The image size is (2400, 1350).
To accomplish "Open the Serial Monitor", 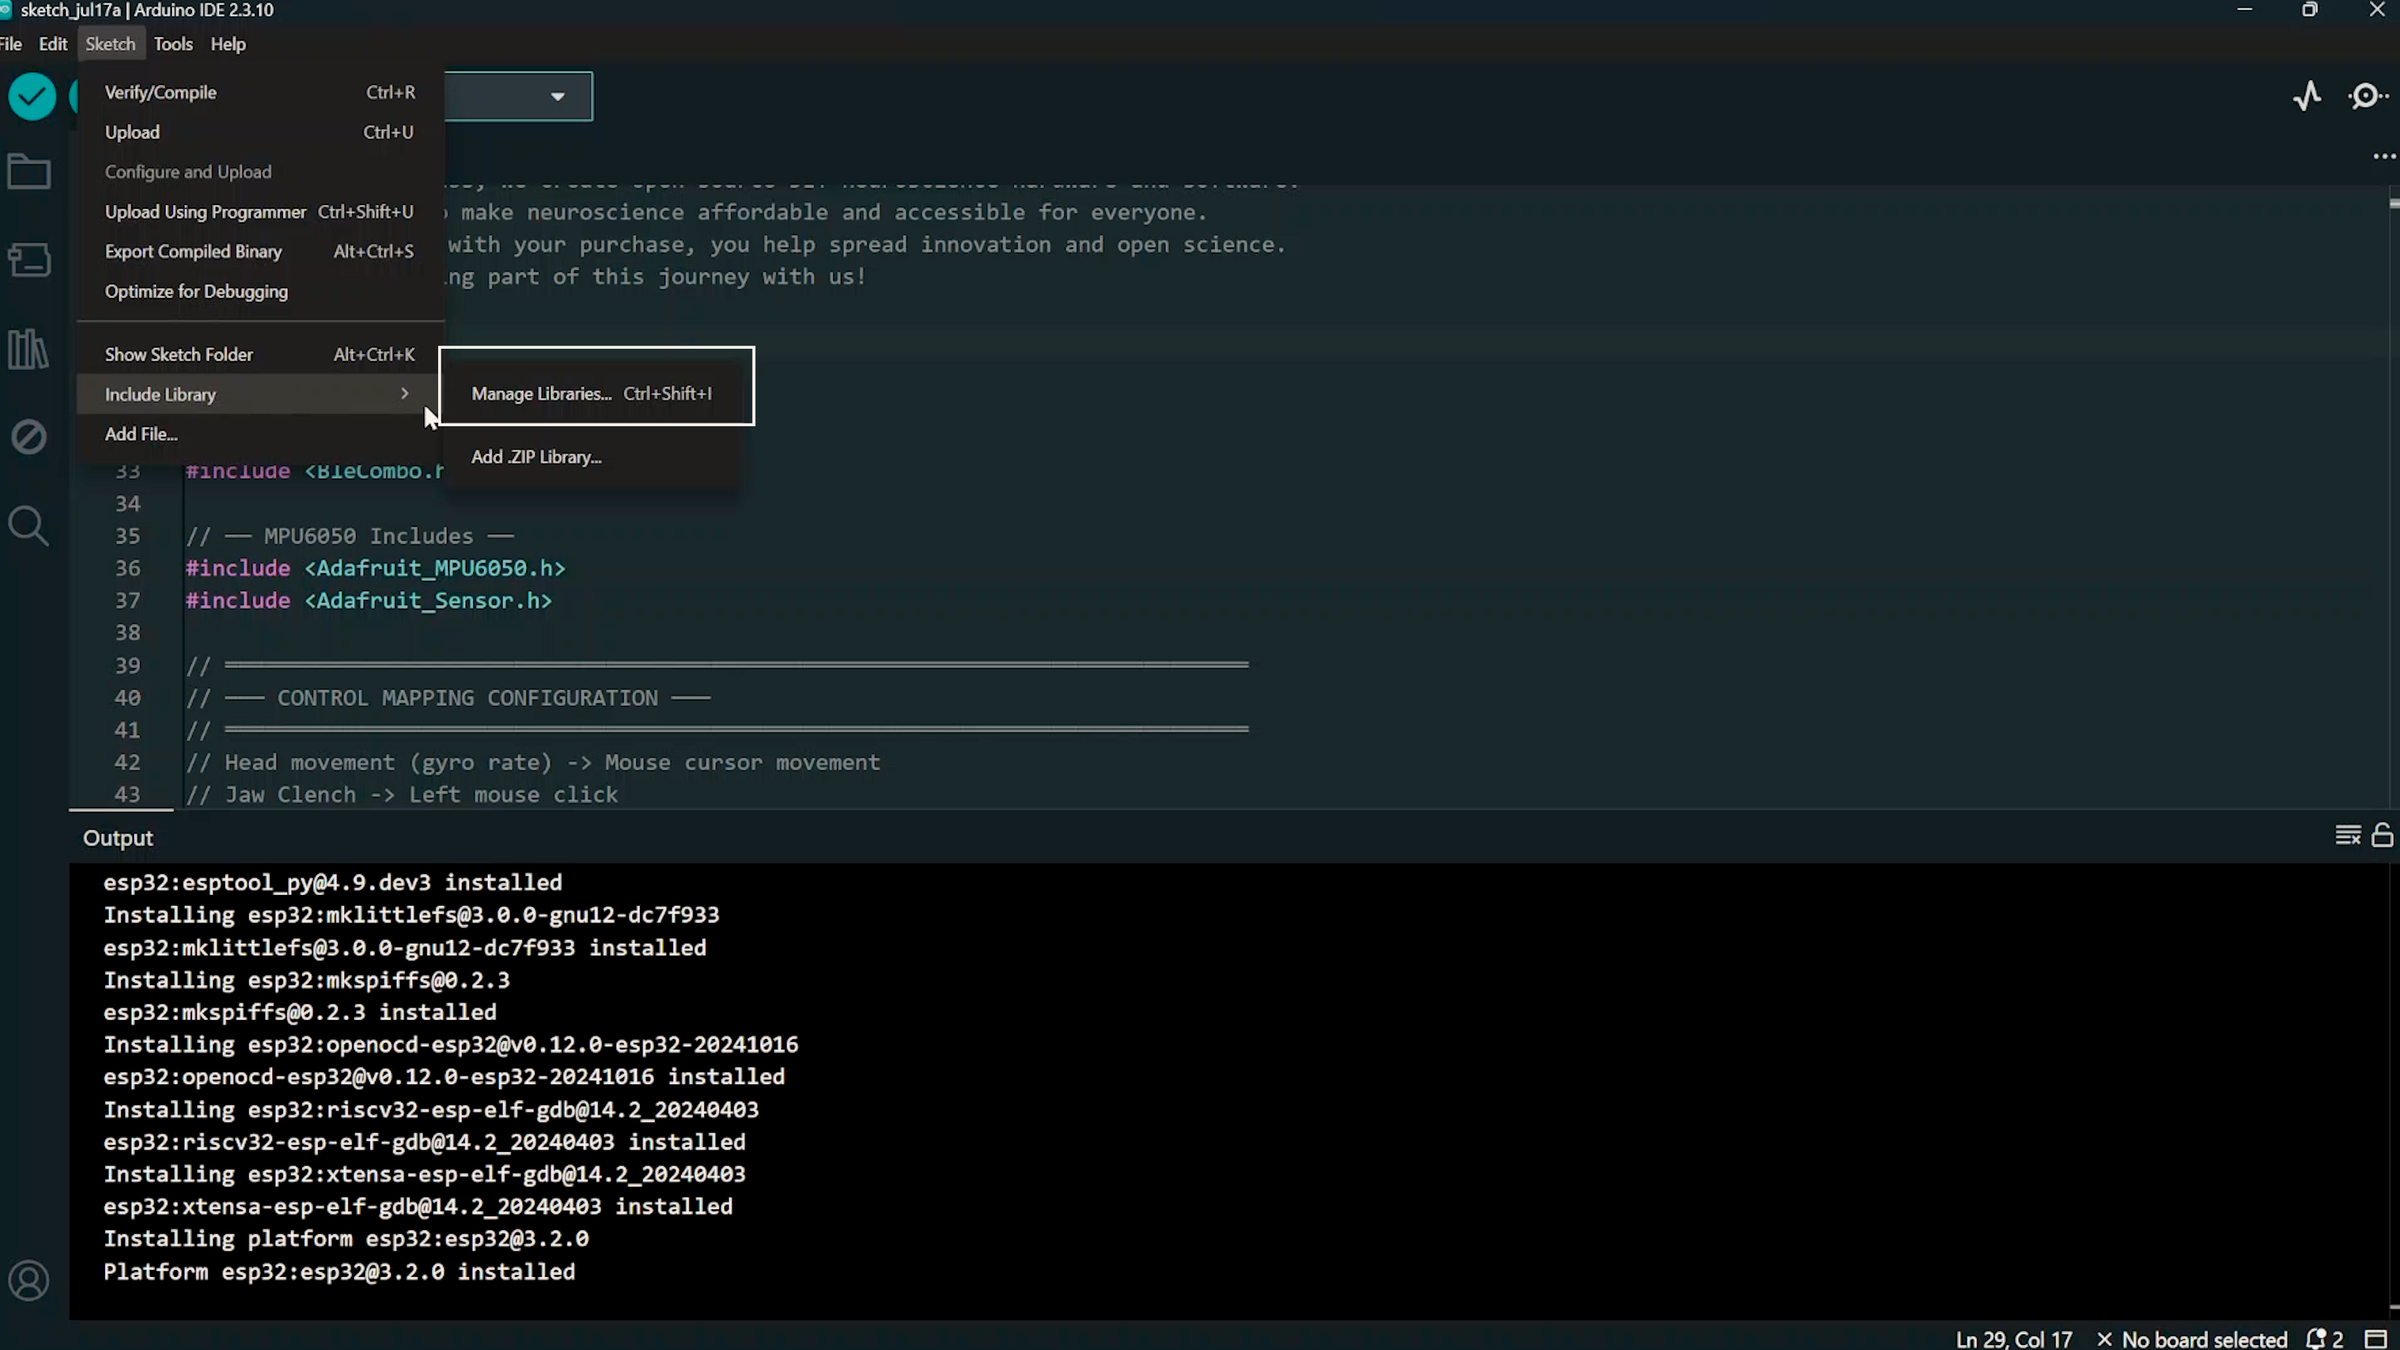I will (2367, 96).
